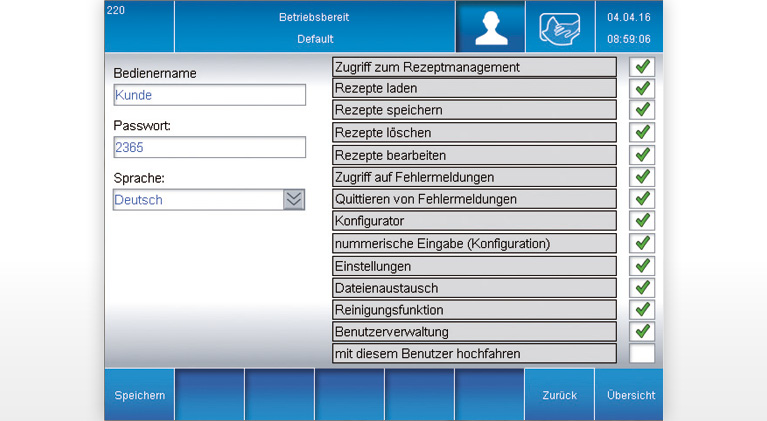This screenshot has height=421, width=767.
Task: Open the user profile icon in header
Action: [x=490, y=27]
